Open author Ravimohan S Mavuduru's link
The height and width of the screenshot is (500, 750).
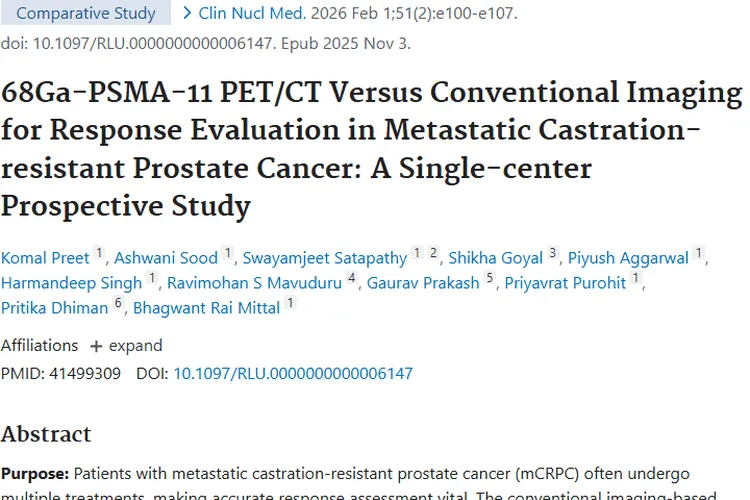coord(254,283)
